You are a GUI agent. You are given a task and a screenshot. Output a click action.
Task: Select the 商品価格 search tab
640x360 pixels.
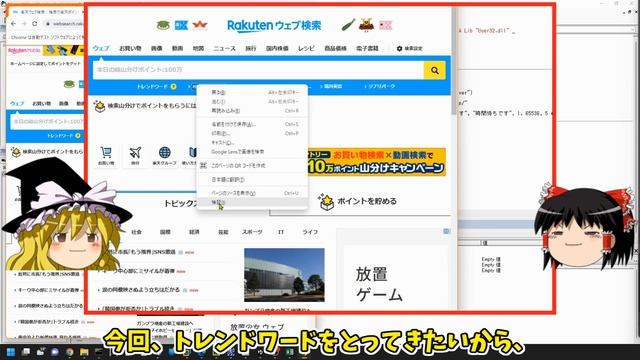(x=336, y=48)
